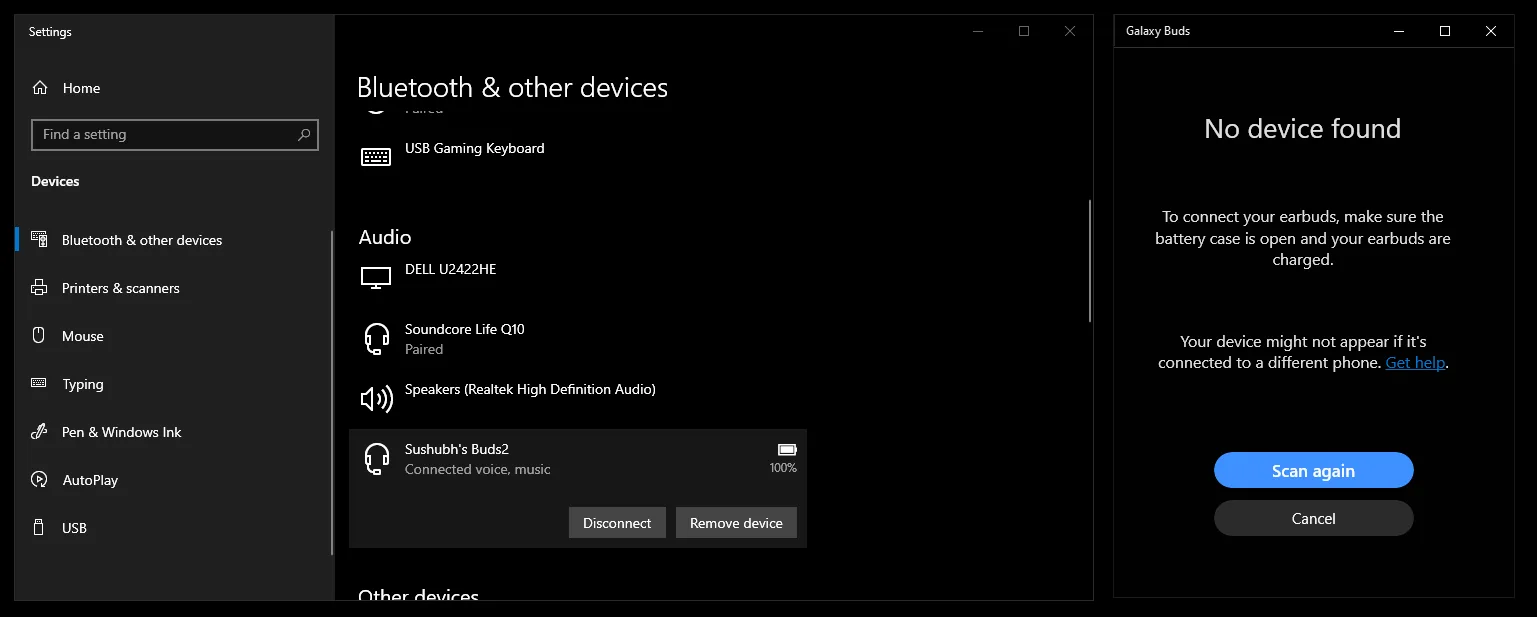This screenshot has width=1537, height=617.
Task: Minimize the Settings window
Action: tap(978, 31)
